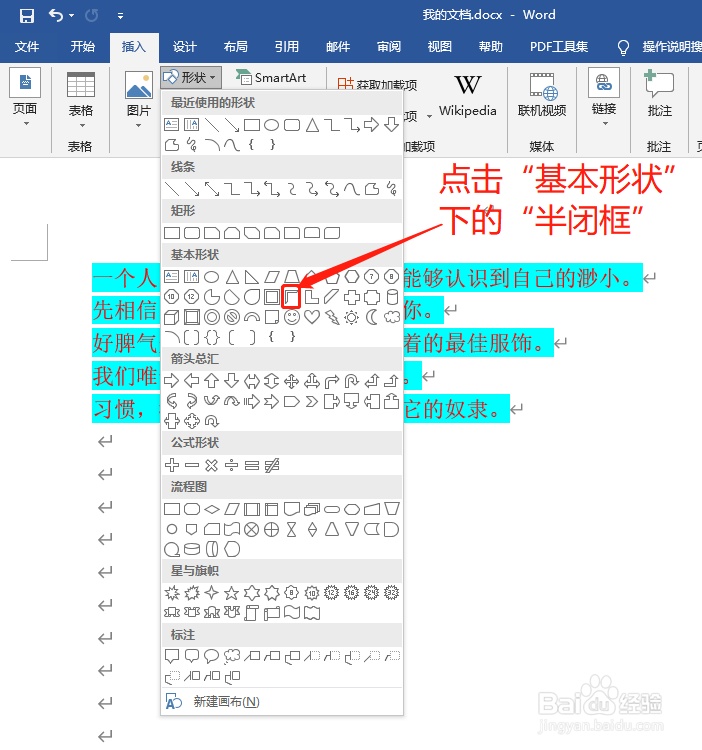Expand the 页面 dropdown button

(x=25, y=98)
